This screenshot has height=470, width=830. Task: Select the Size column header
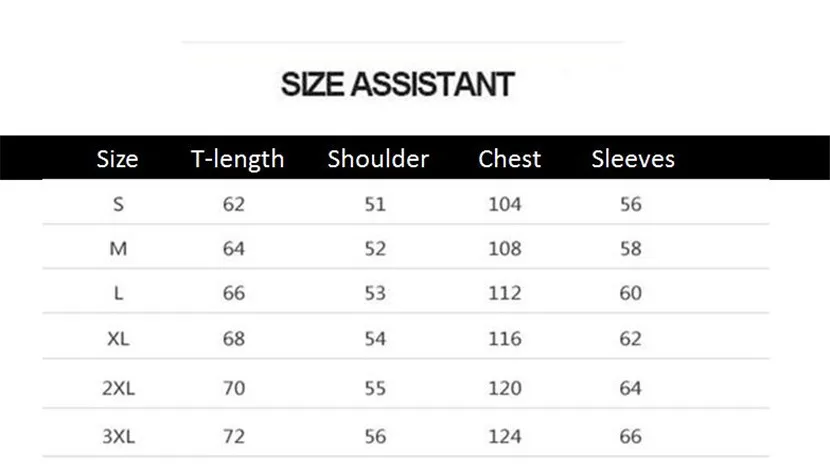[118, 159]
